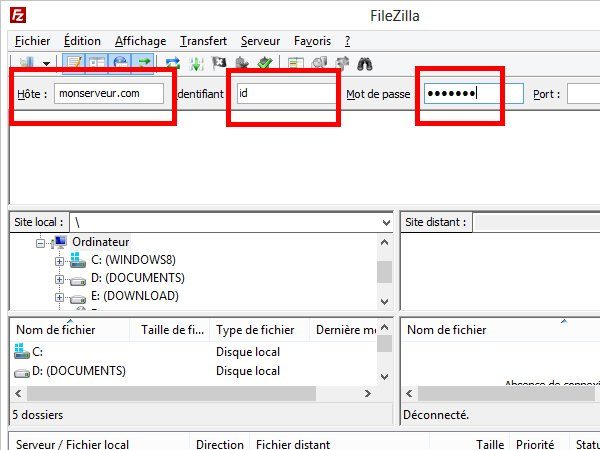Open the Site Manager icon
This screenshot has height=450, width=600.
tap(26, 63)
